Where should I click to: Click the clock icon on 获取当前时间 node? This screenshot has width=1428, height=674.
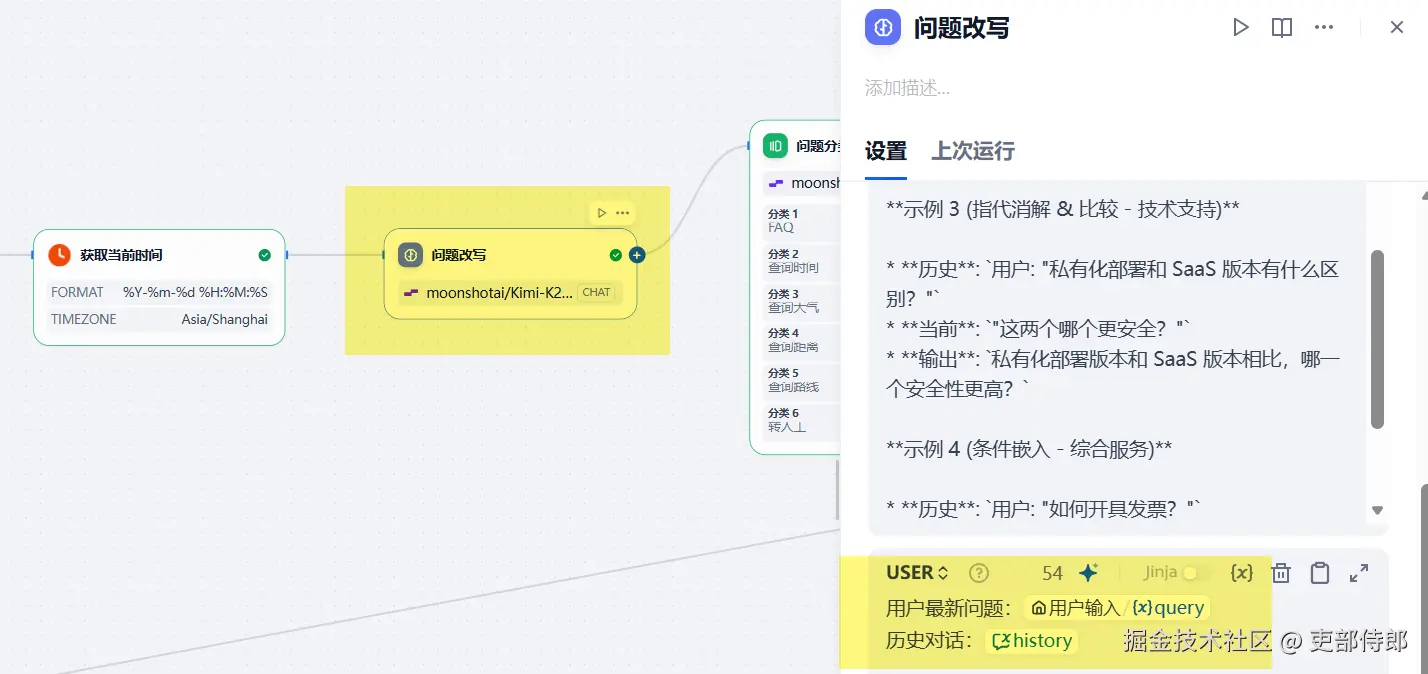tap(58, 255)
